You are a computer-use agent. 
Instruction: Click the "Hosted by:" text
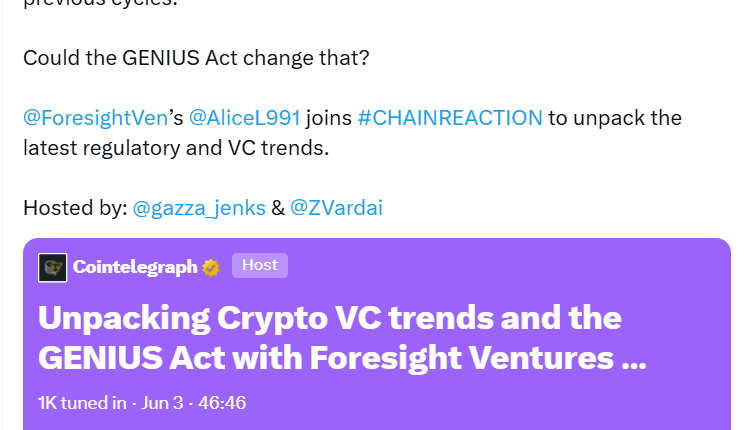pos(75,208)
